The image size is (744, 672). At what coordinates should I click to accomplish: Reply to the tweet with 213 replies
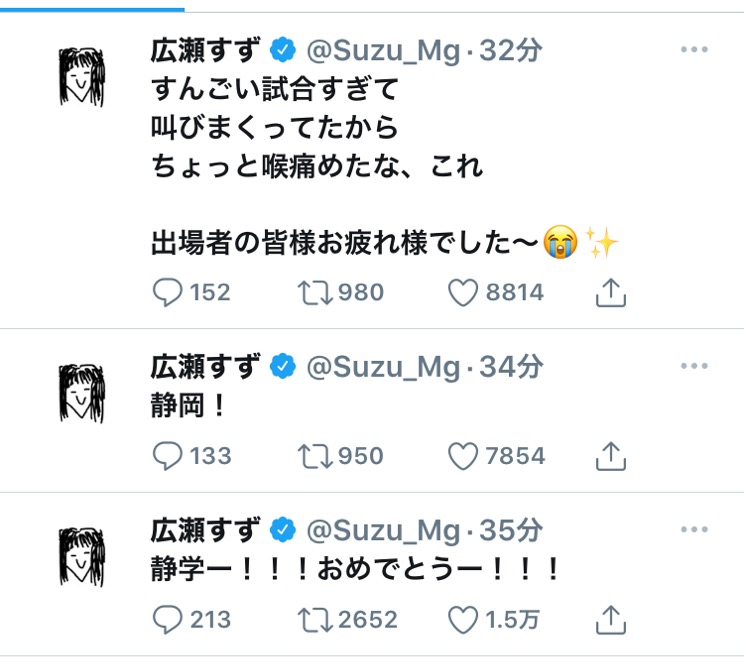tap(167, 619)
